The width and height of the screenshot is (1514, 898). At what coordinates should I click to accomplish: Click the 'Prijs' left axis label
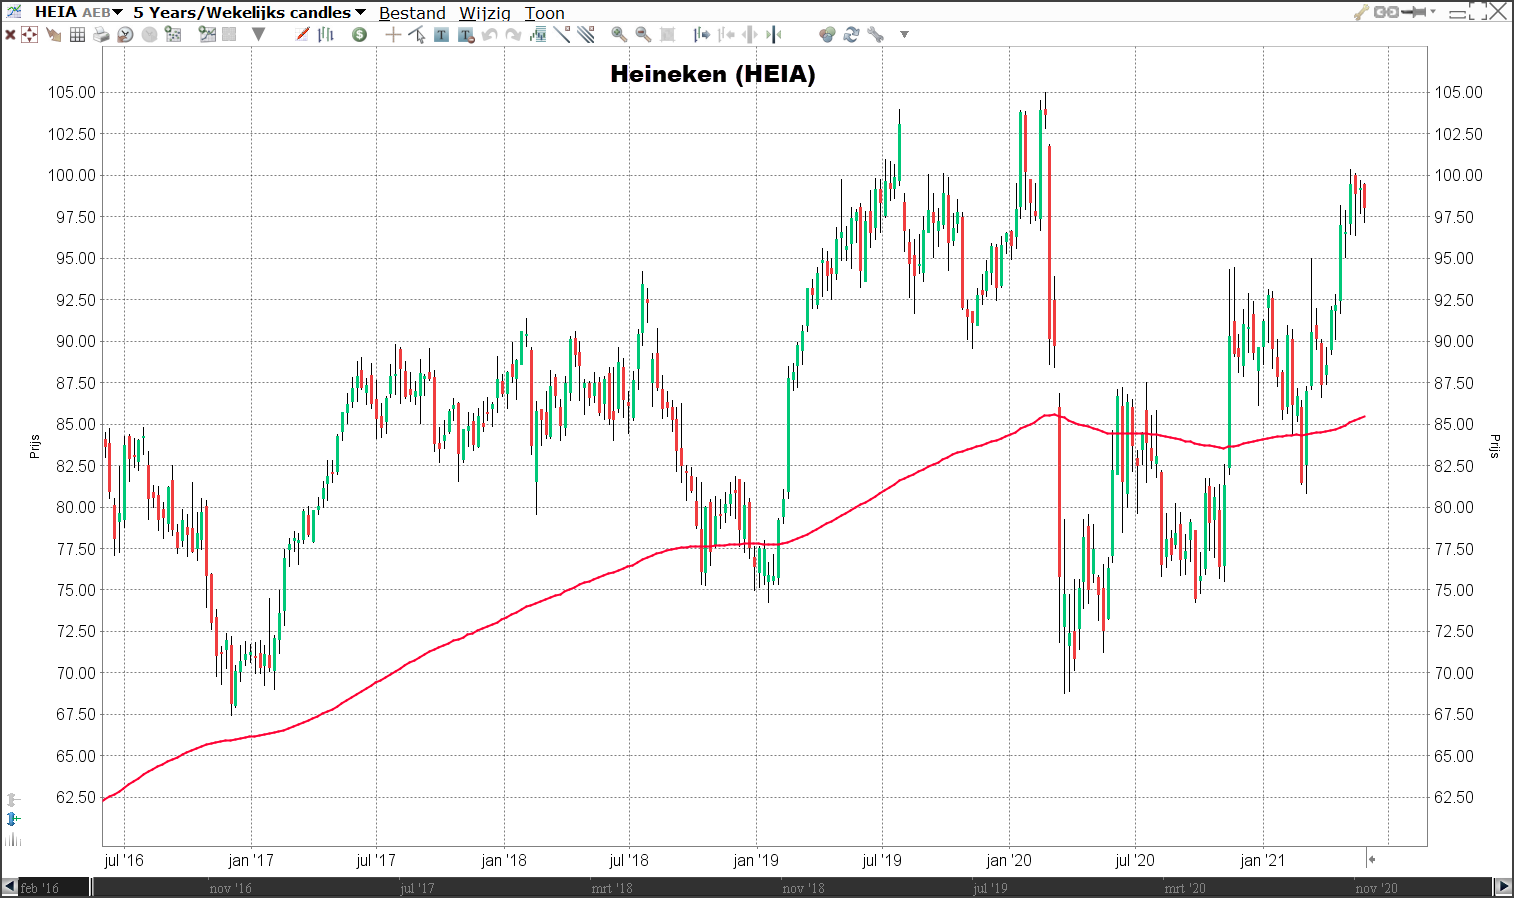point(34,446)
